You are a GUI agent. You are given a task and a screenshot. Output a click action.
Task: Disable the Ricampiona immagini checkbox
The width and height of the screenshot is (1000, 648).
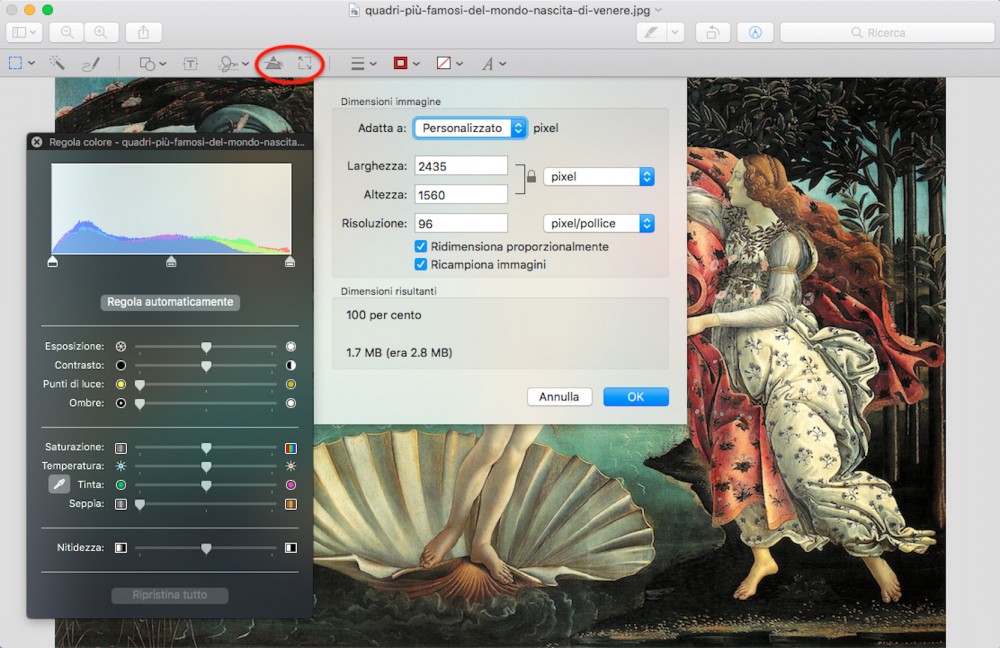(x=422, y=265)
